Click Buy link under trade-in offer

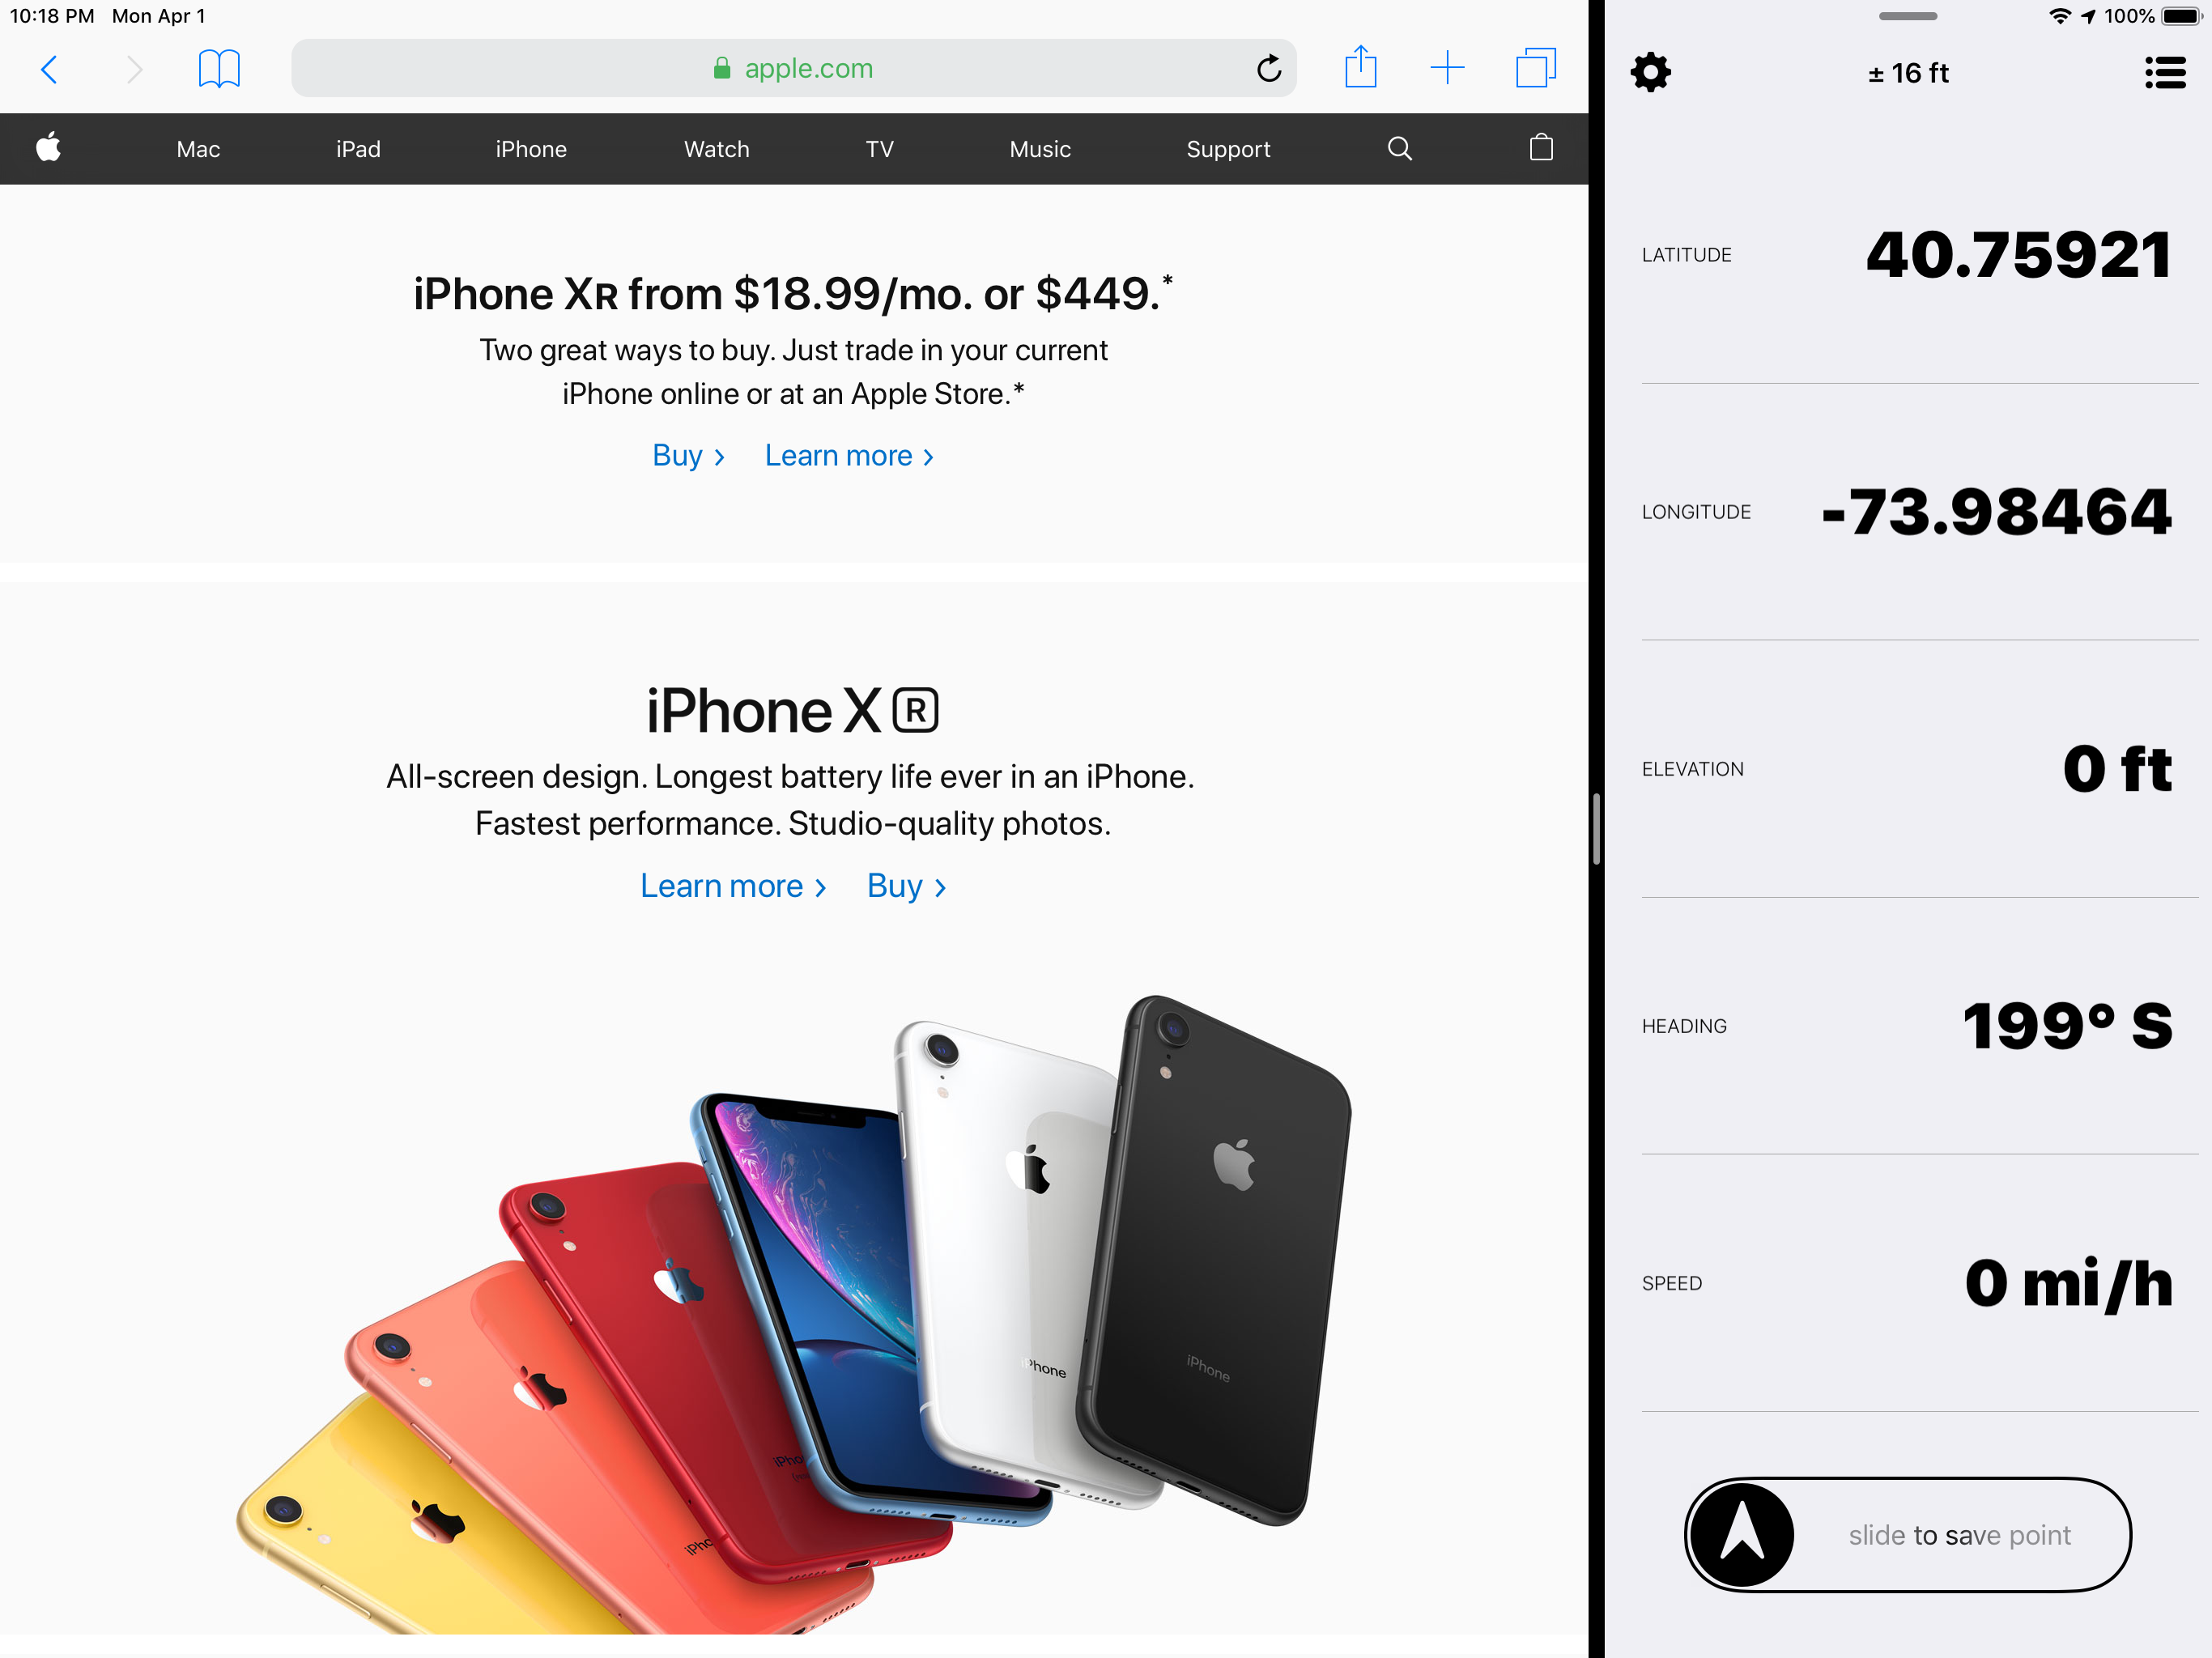pyautogui.click(x=688, y=456)
